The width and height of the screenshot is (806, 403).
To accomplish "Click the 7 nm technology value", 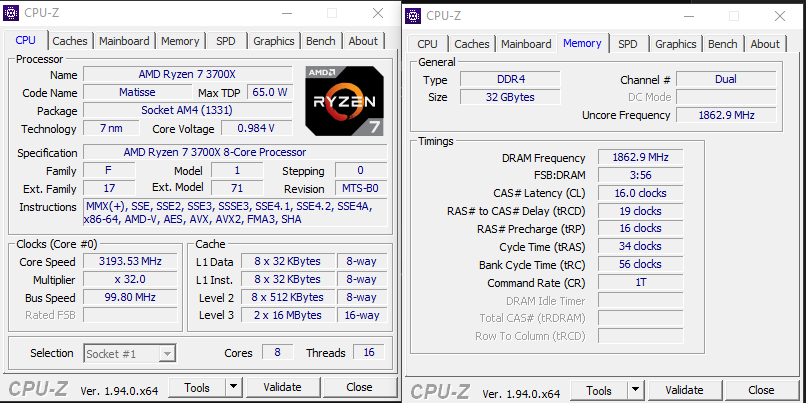I will [x=111, y=129].
